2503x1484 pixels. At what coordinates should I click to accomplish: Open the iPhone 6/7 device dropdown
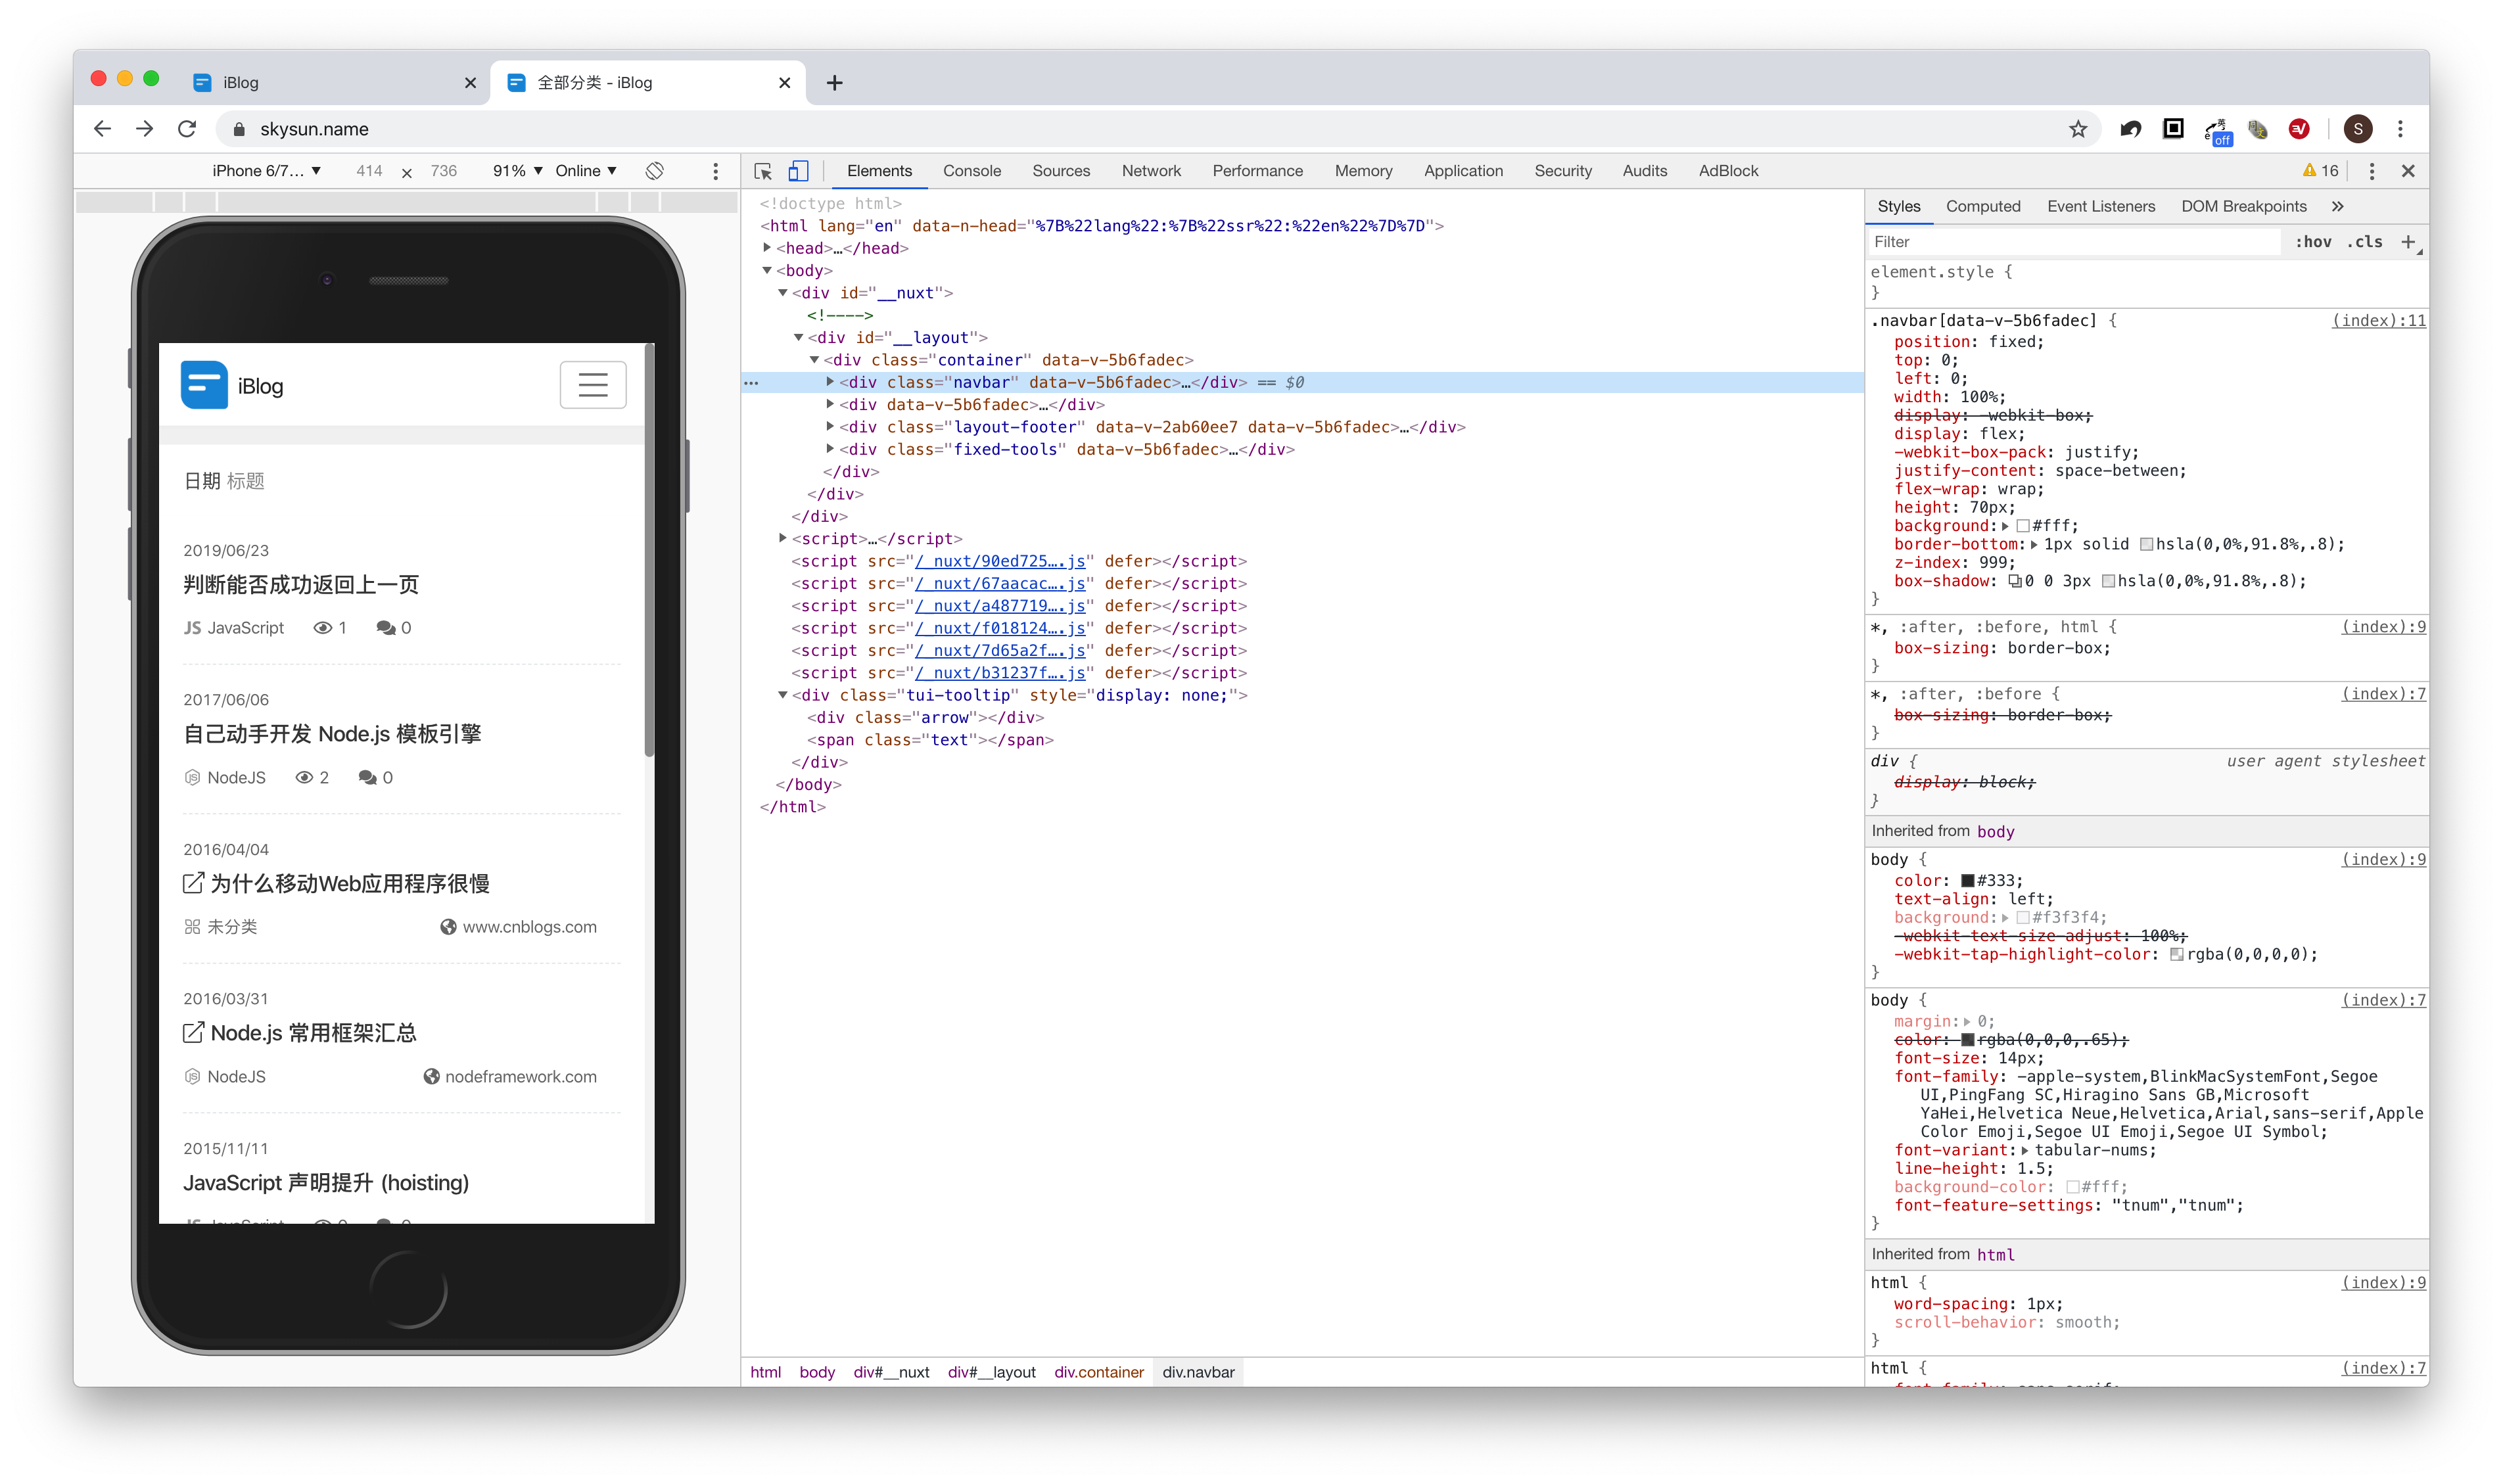click(x=266, y=171)
